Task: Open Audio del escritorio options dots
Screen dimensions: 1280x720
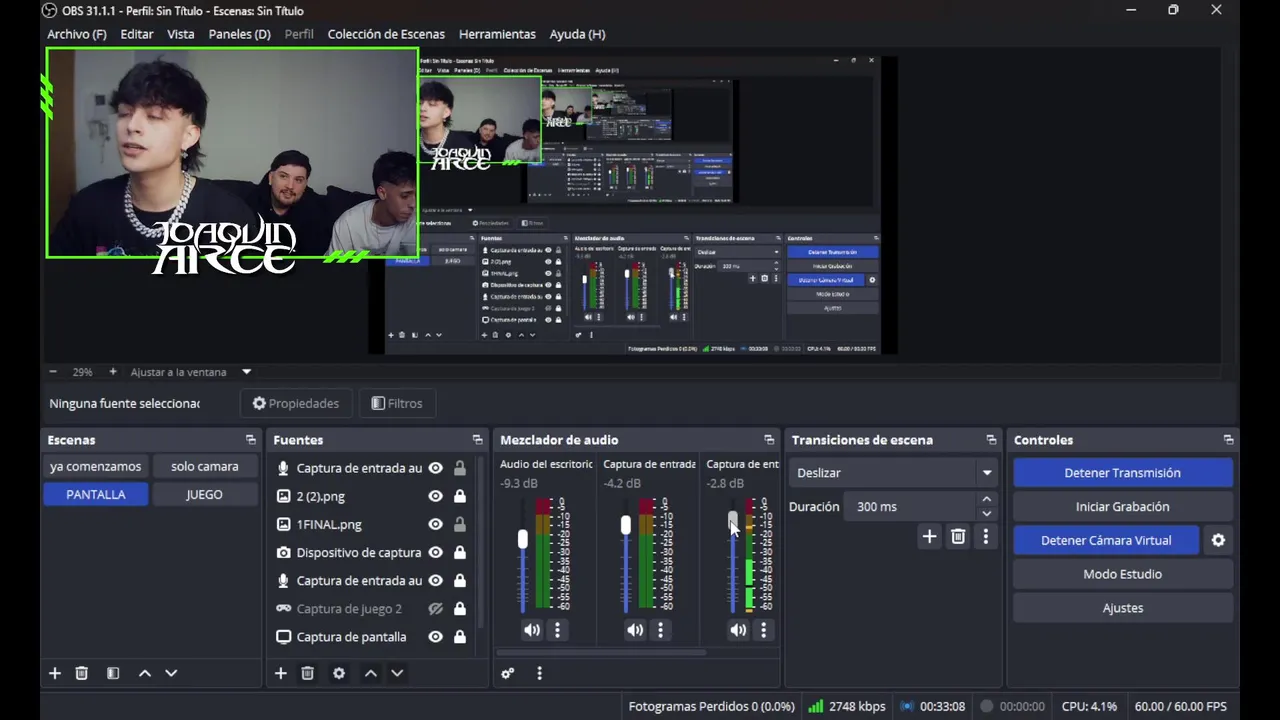Action: (x=557, y=630)
